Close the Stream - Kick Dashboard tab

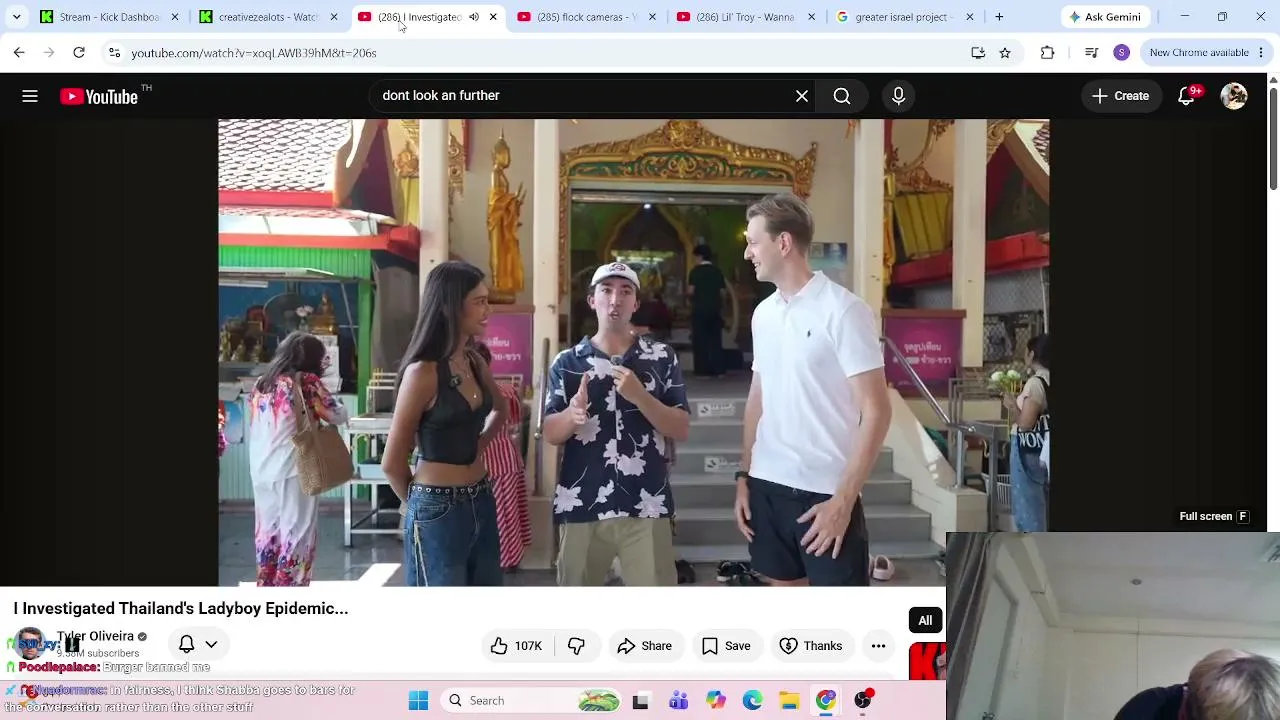(175, 17)
